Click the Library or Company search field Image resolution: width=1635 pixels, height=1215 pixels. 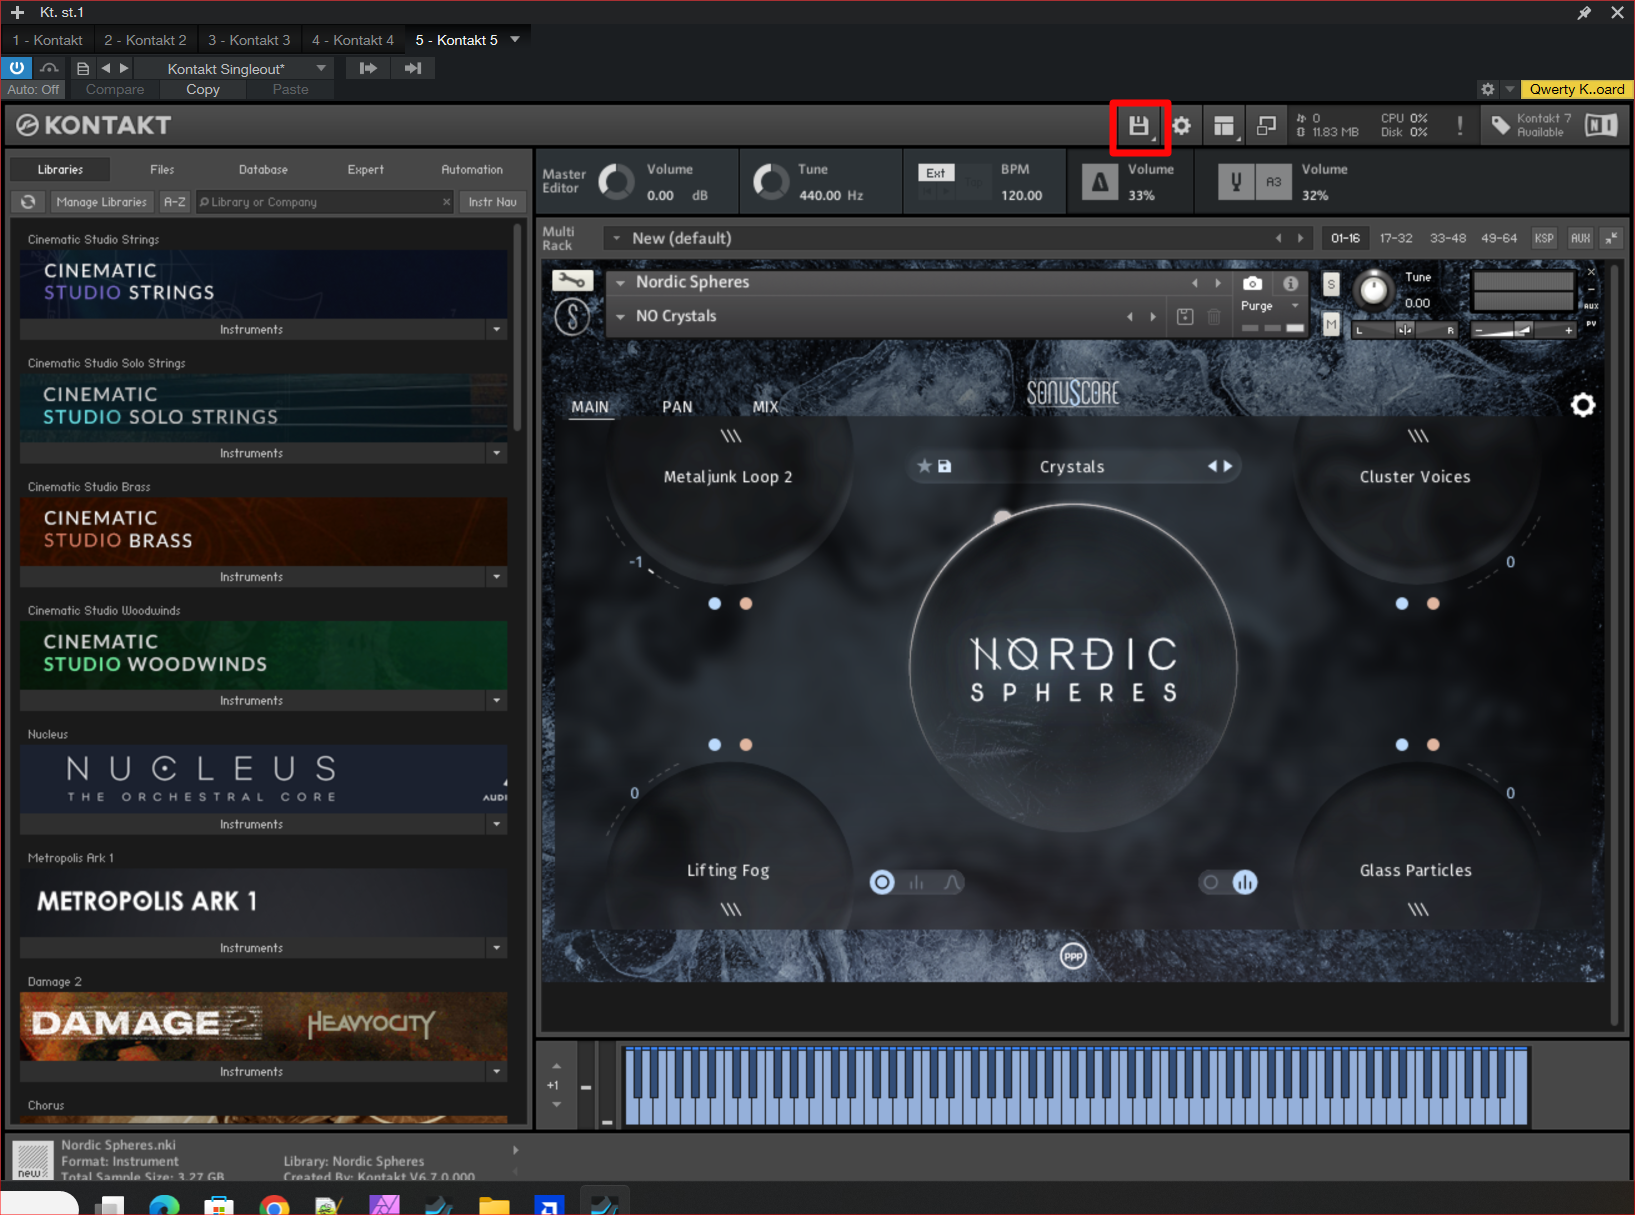click(x=323, y=202)
